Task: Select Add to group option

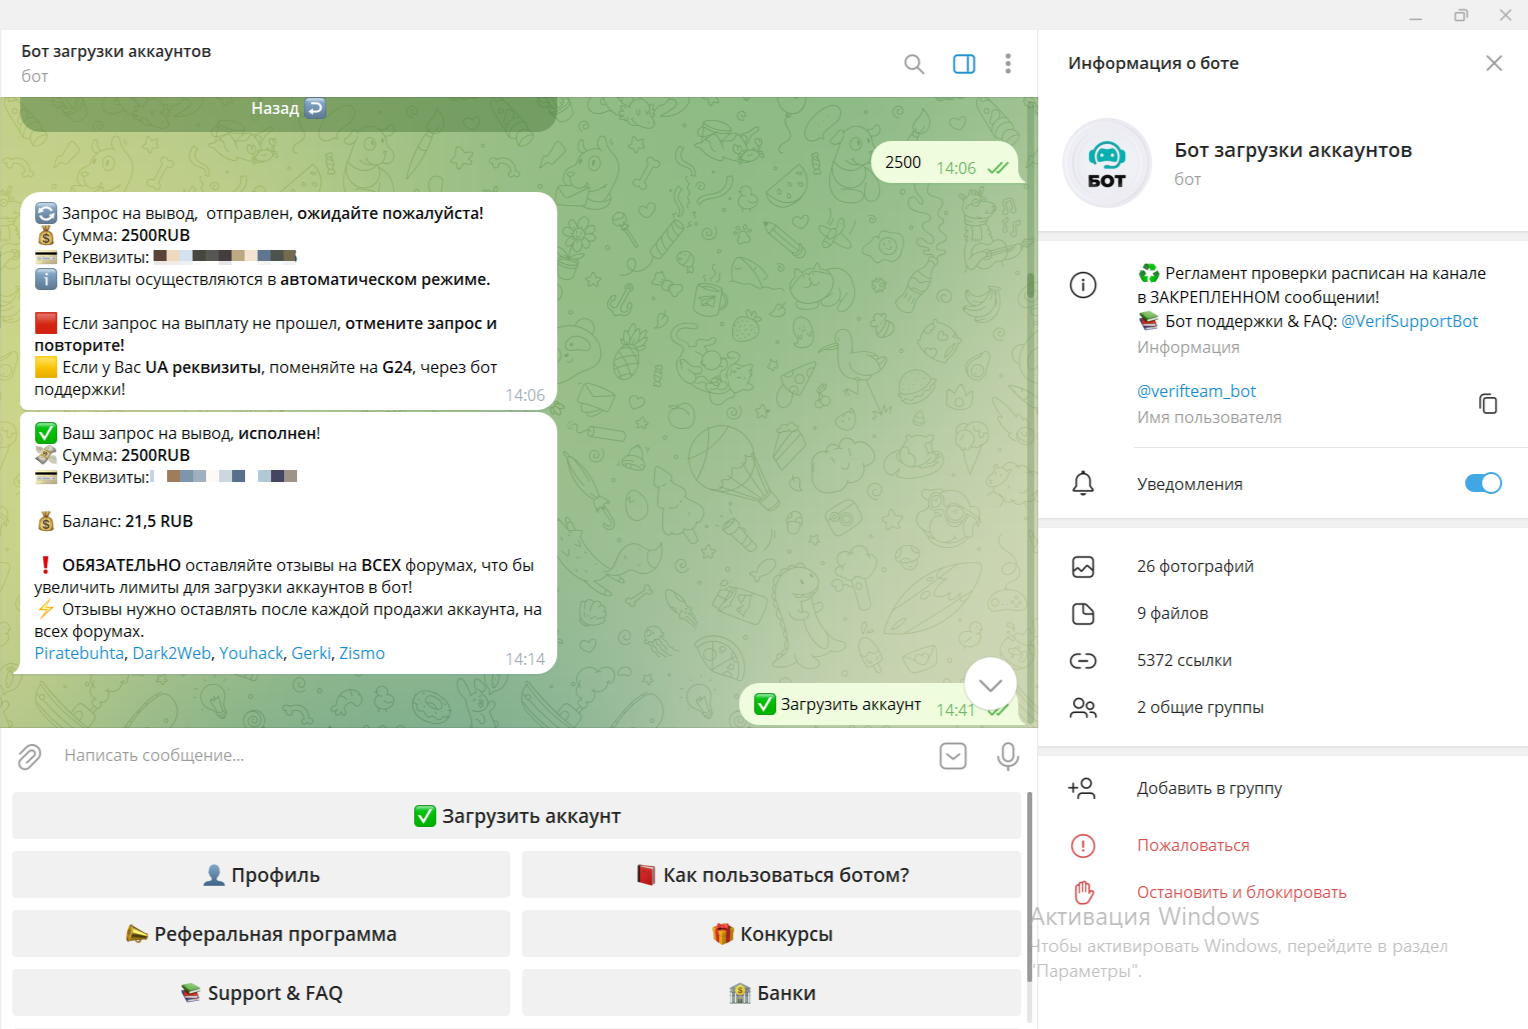Action: pos(1209,789)
